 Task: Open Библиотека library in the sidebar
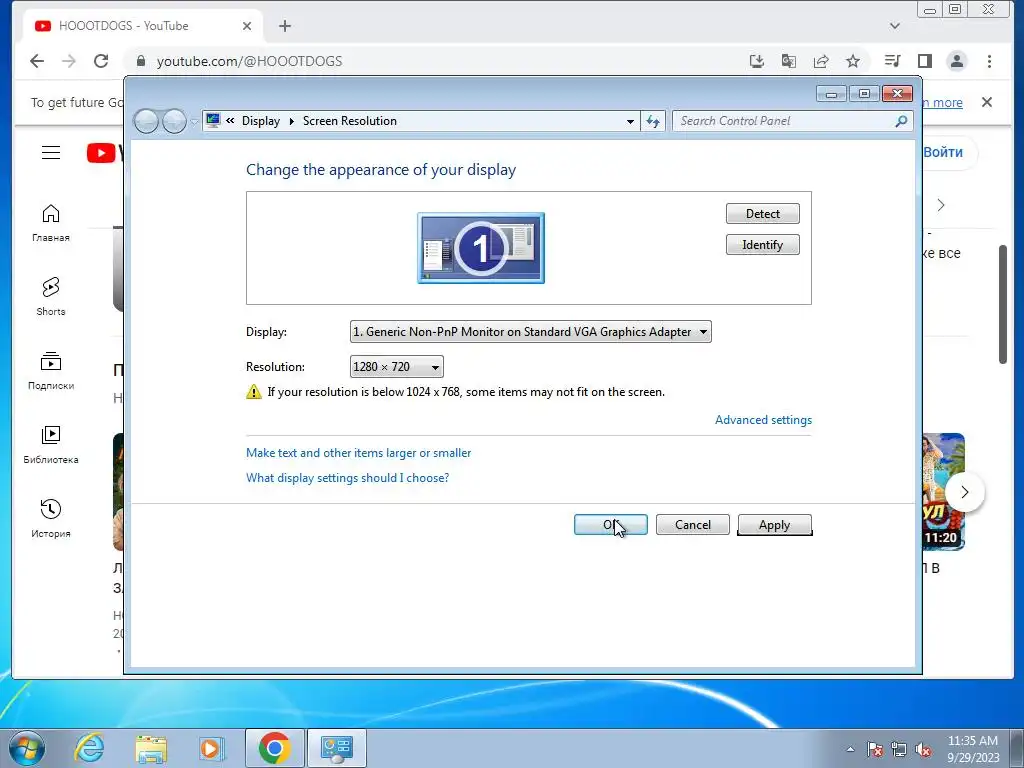click(51, 445)
